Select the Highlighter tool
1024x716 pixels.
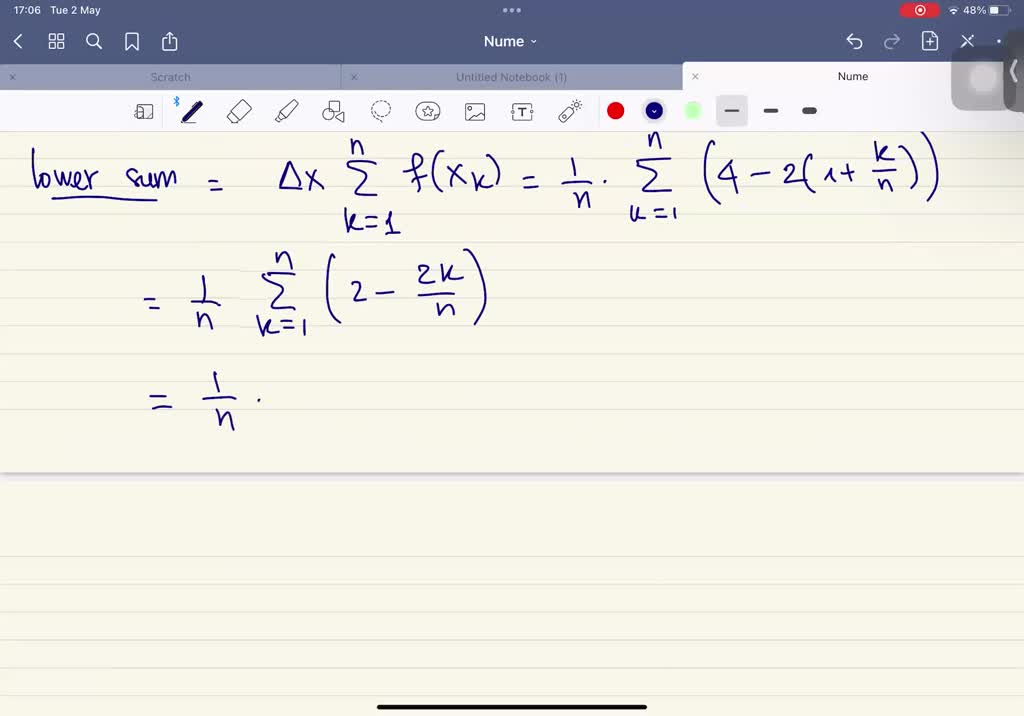pyautogui.click(x=286, y=110)
